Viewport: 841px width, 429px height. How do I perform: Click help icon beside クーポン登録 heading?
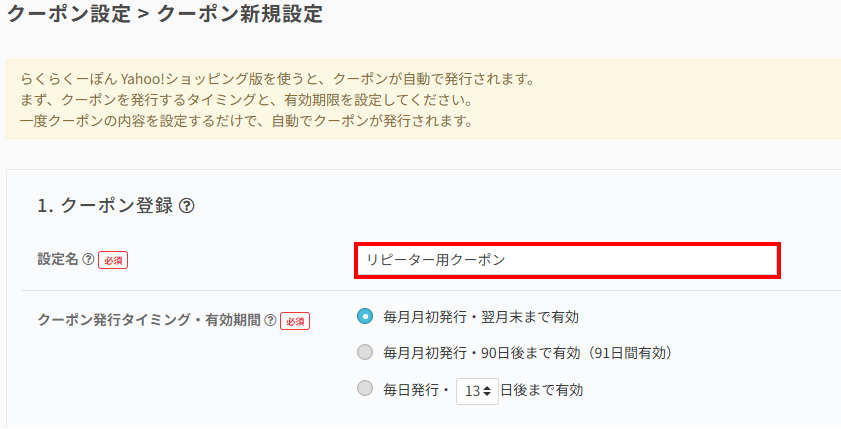[x=186, y=206]
